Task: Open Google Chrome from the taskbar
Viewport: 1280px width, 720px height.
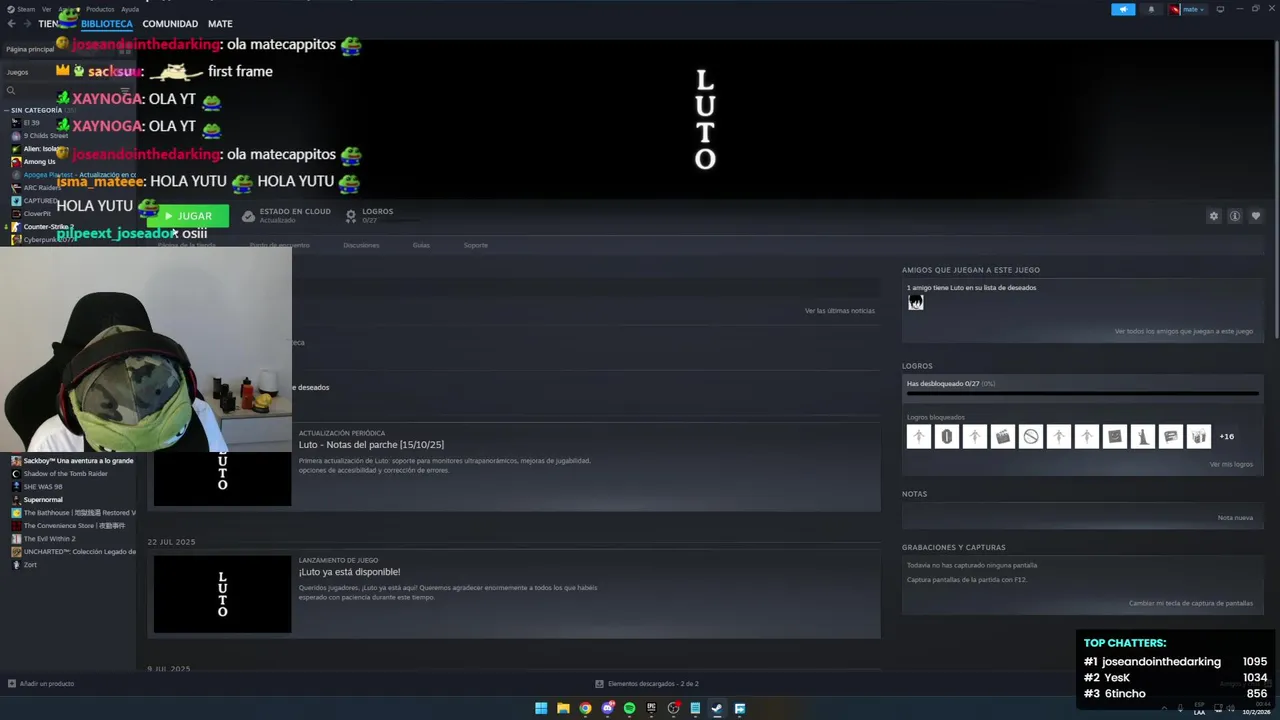Action: 585,708
